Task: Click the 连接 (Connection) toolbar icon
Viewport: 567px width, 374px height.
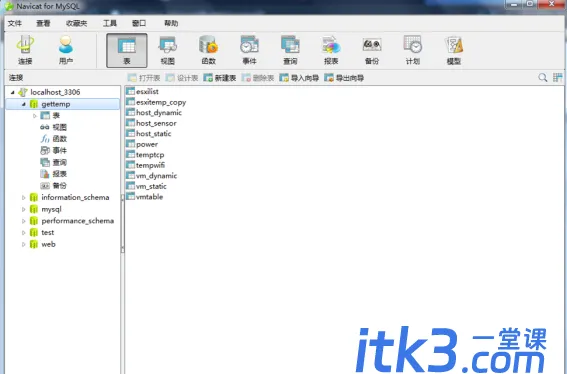Action: 25,50
